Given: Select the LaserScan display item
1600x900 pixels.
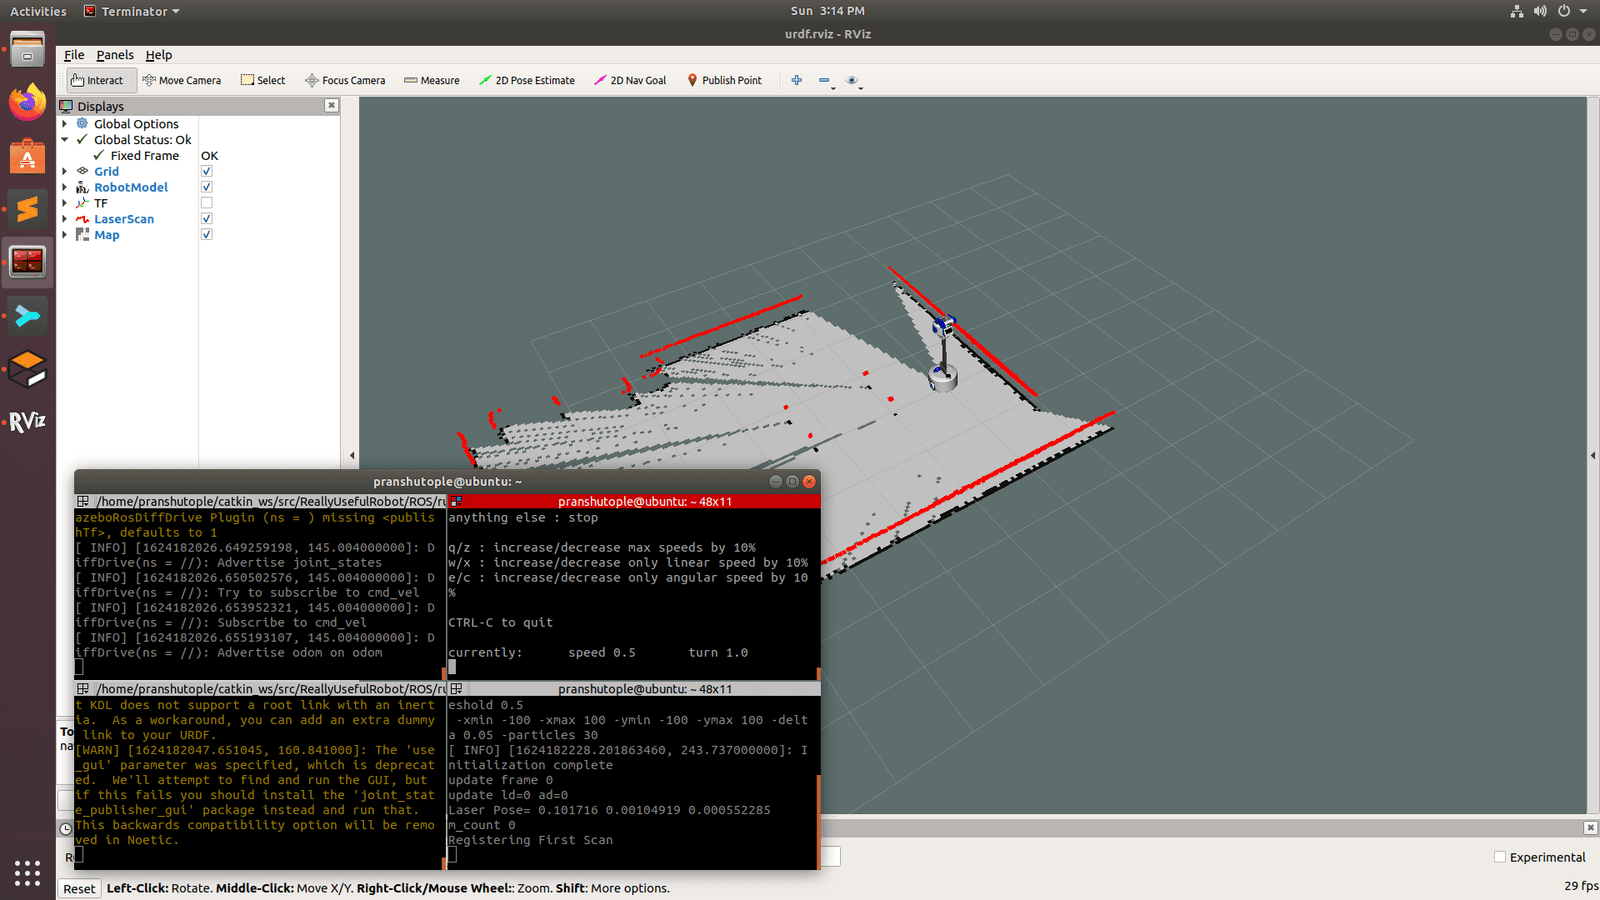Looking at the screenshot, I should (124, 219).
